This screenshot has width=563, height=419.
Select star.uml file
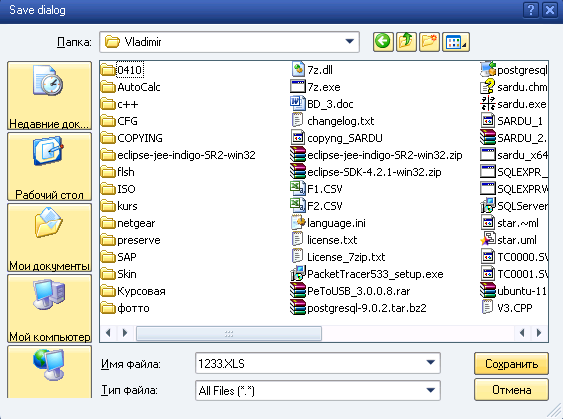click(x=509, y=240)
